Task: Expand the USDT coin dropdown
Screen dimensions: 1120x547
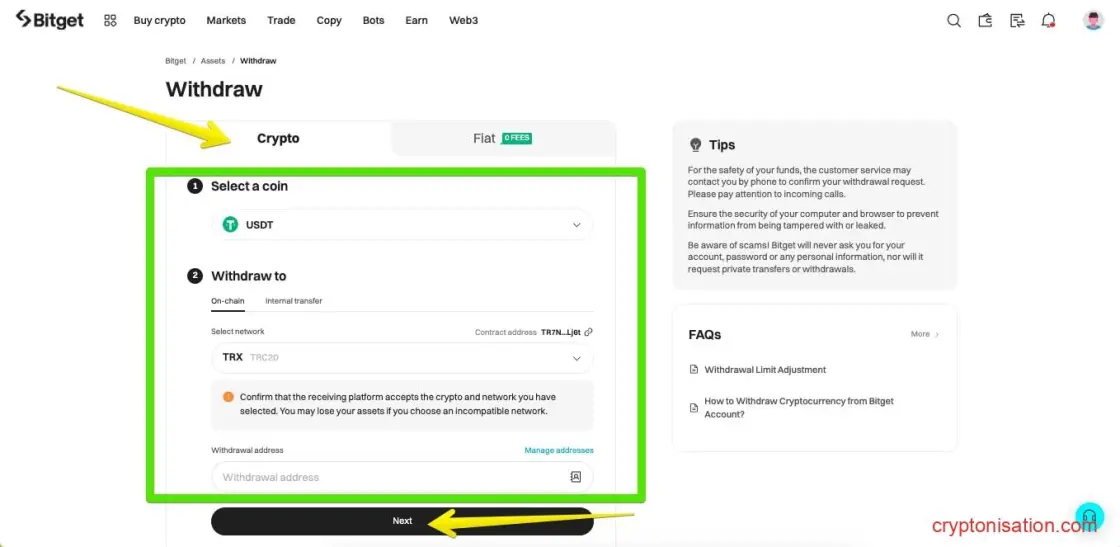Action: [x=402, y=225]
